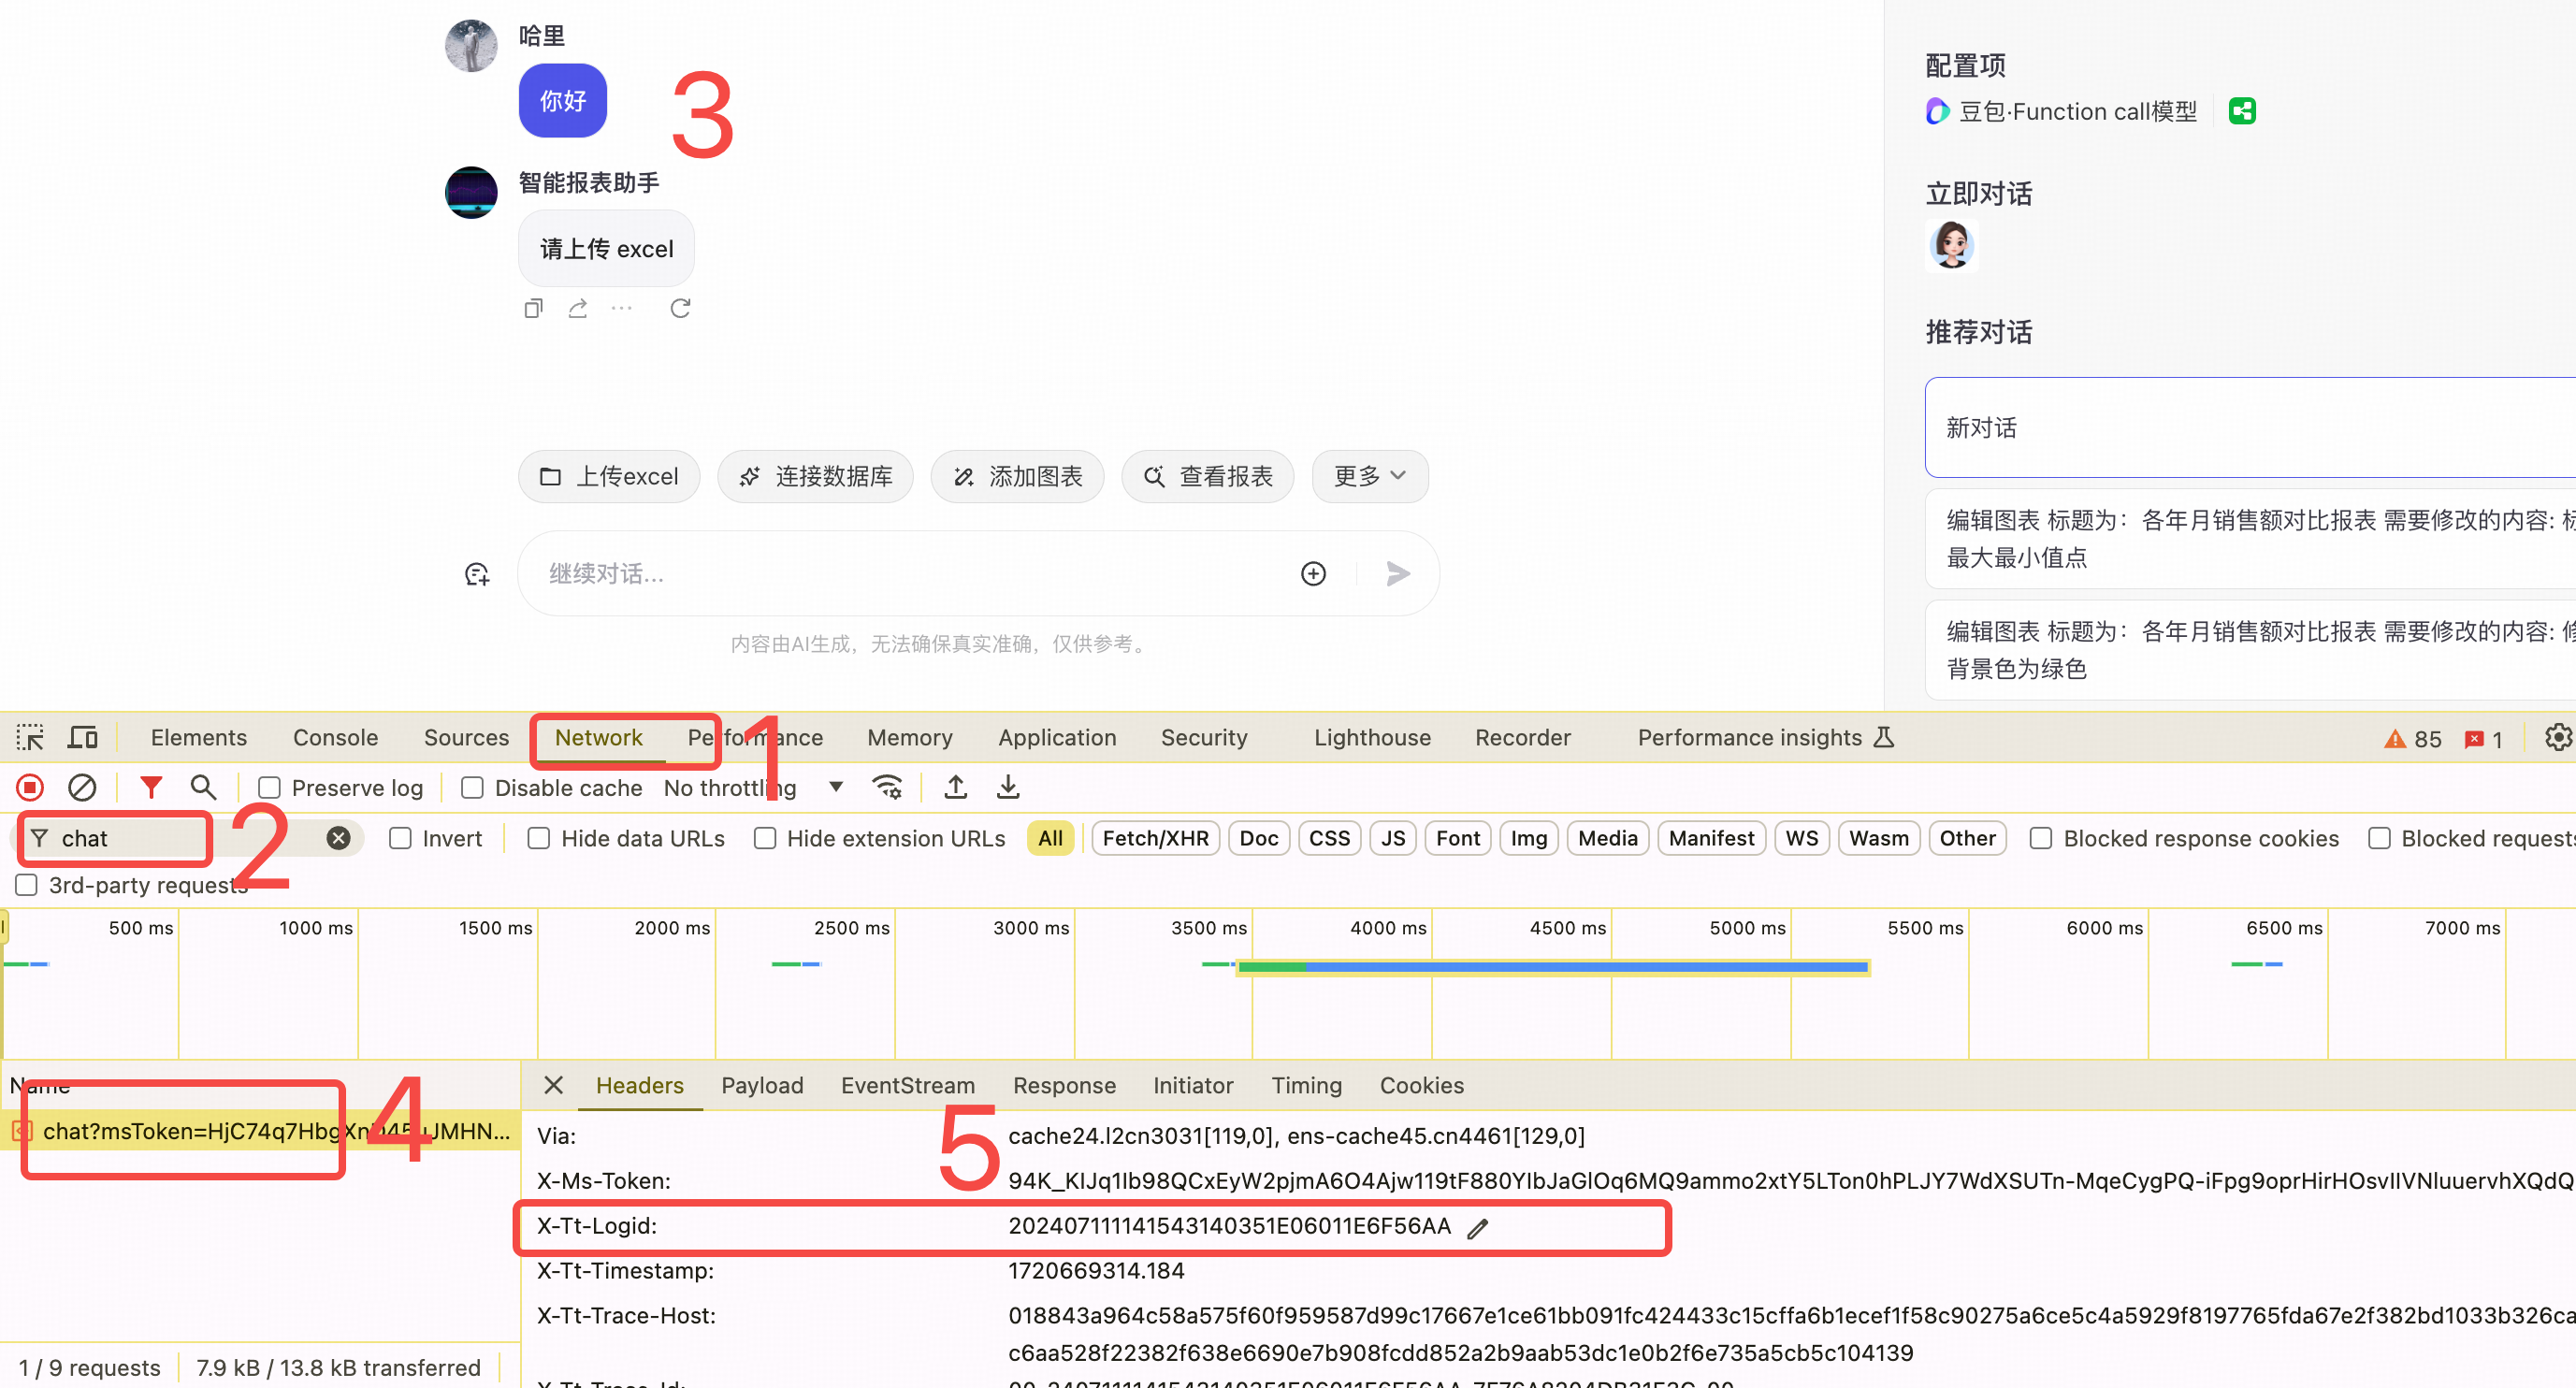The image size is (2576, 1388).
Task: Toggle the red filter funnel icon
Action: [151, 788]
